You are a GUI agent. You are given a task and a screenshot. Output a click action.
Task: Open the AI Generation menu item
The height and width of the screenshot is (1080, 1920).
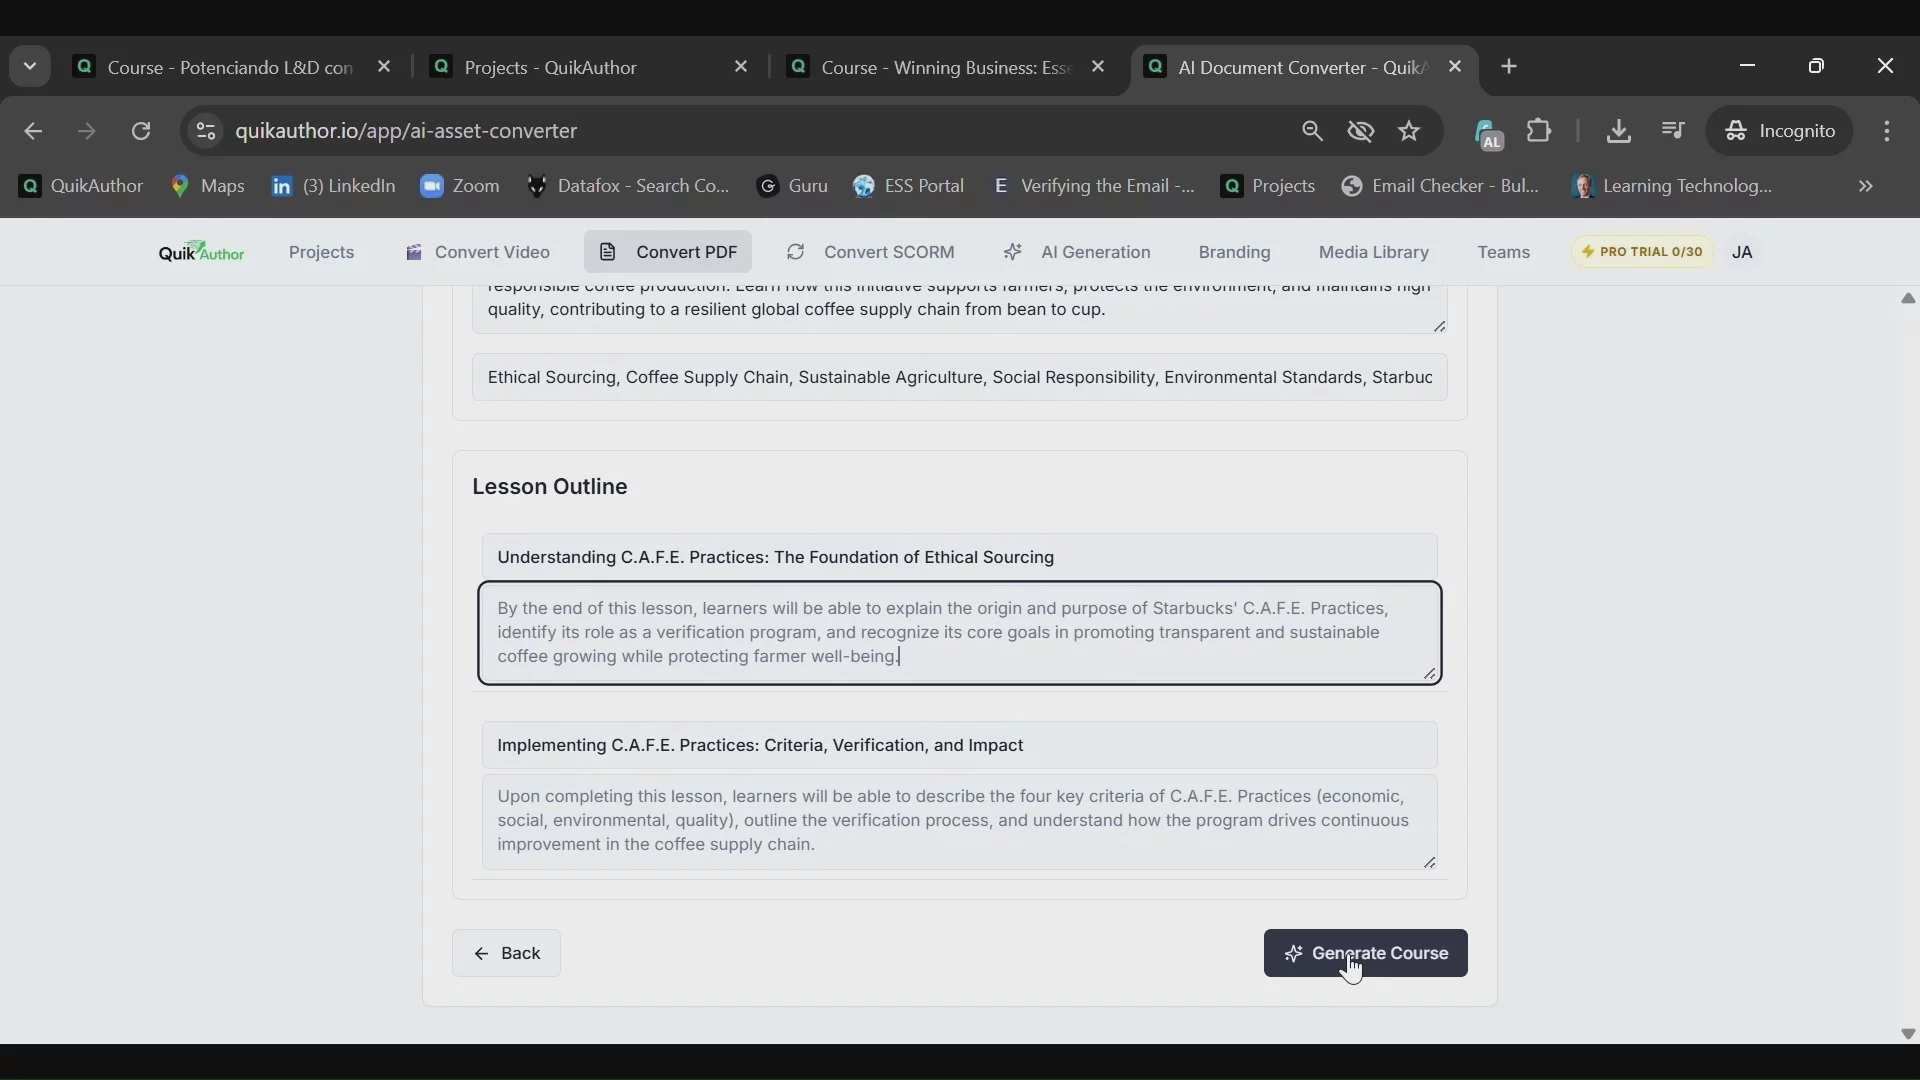pyautogui.click(x=1078, y=253)
